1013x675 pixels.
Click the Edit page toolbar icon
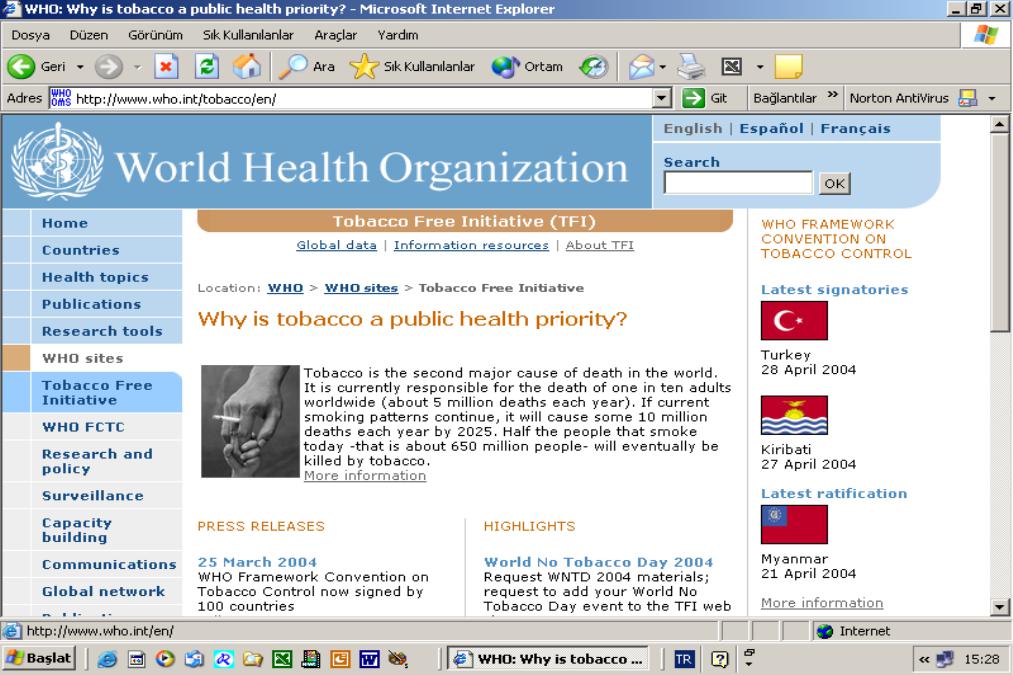click(x=731, y=67)
